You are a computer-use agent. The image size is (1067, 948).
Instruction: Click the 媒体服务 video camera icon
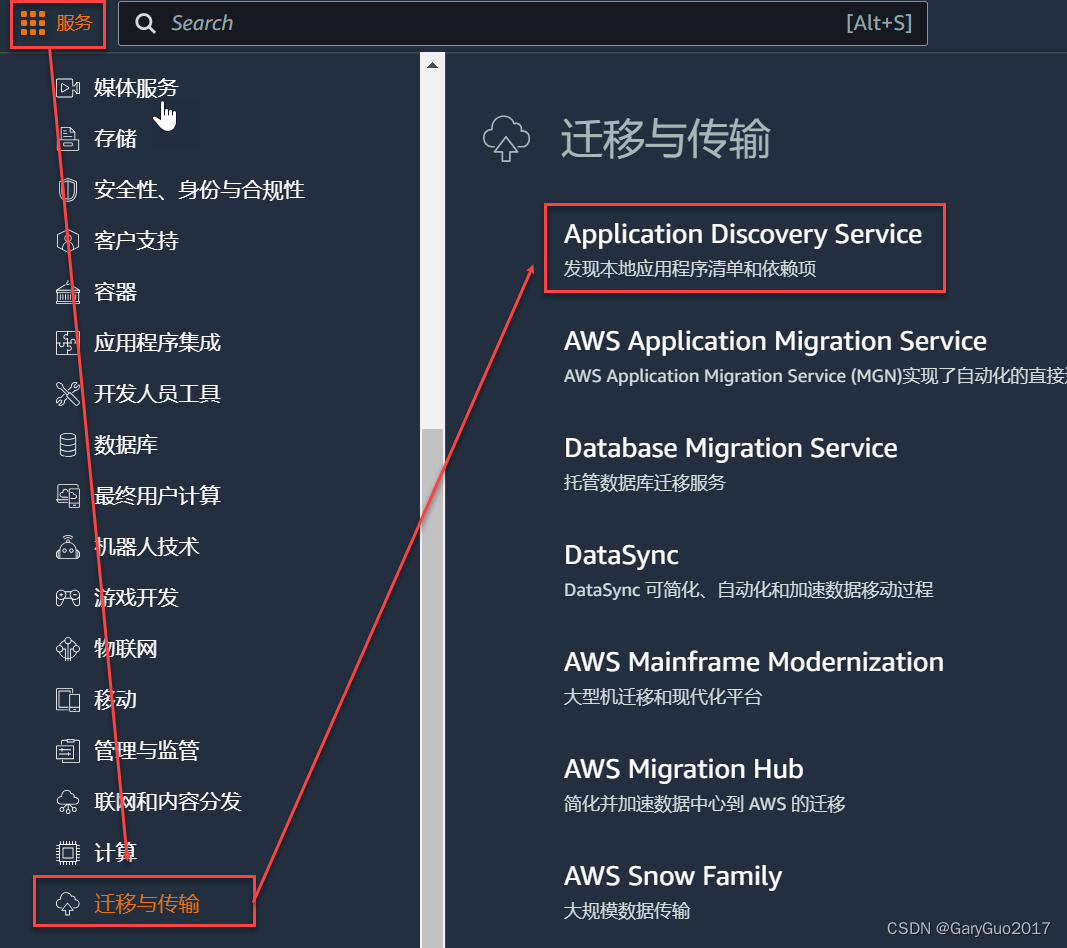tap(67, 88)
